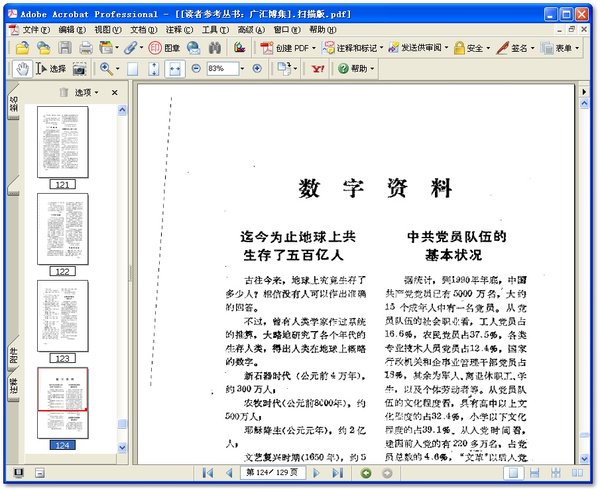Switch to Continuous page layout
The height and width of the screenshot is (491, 600).
click(535, 473)
